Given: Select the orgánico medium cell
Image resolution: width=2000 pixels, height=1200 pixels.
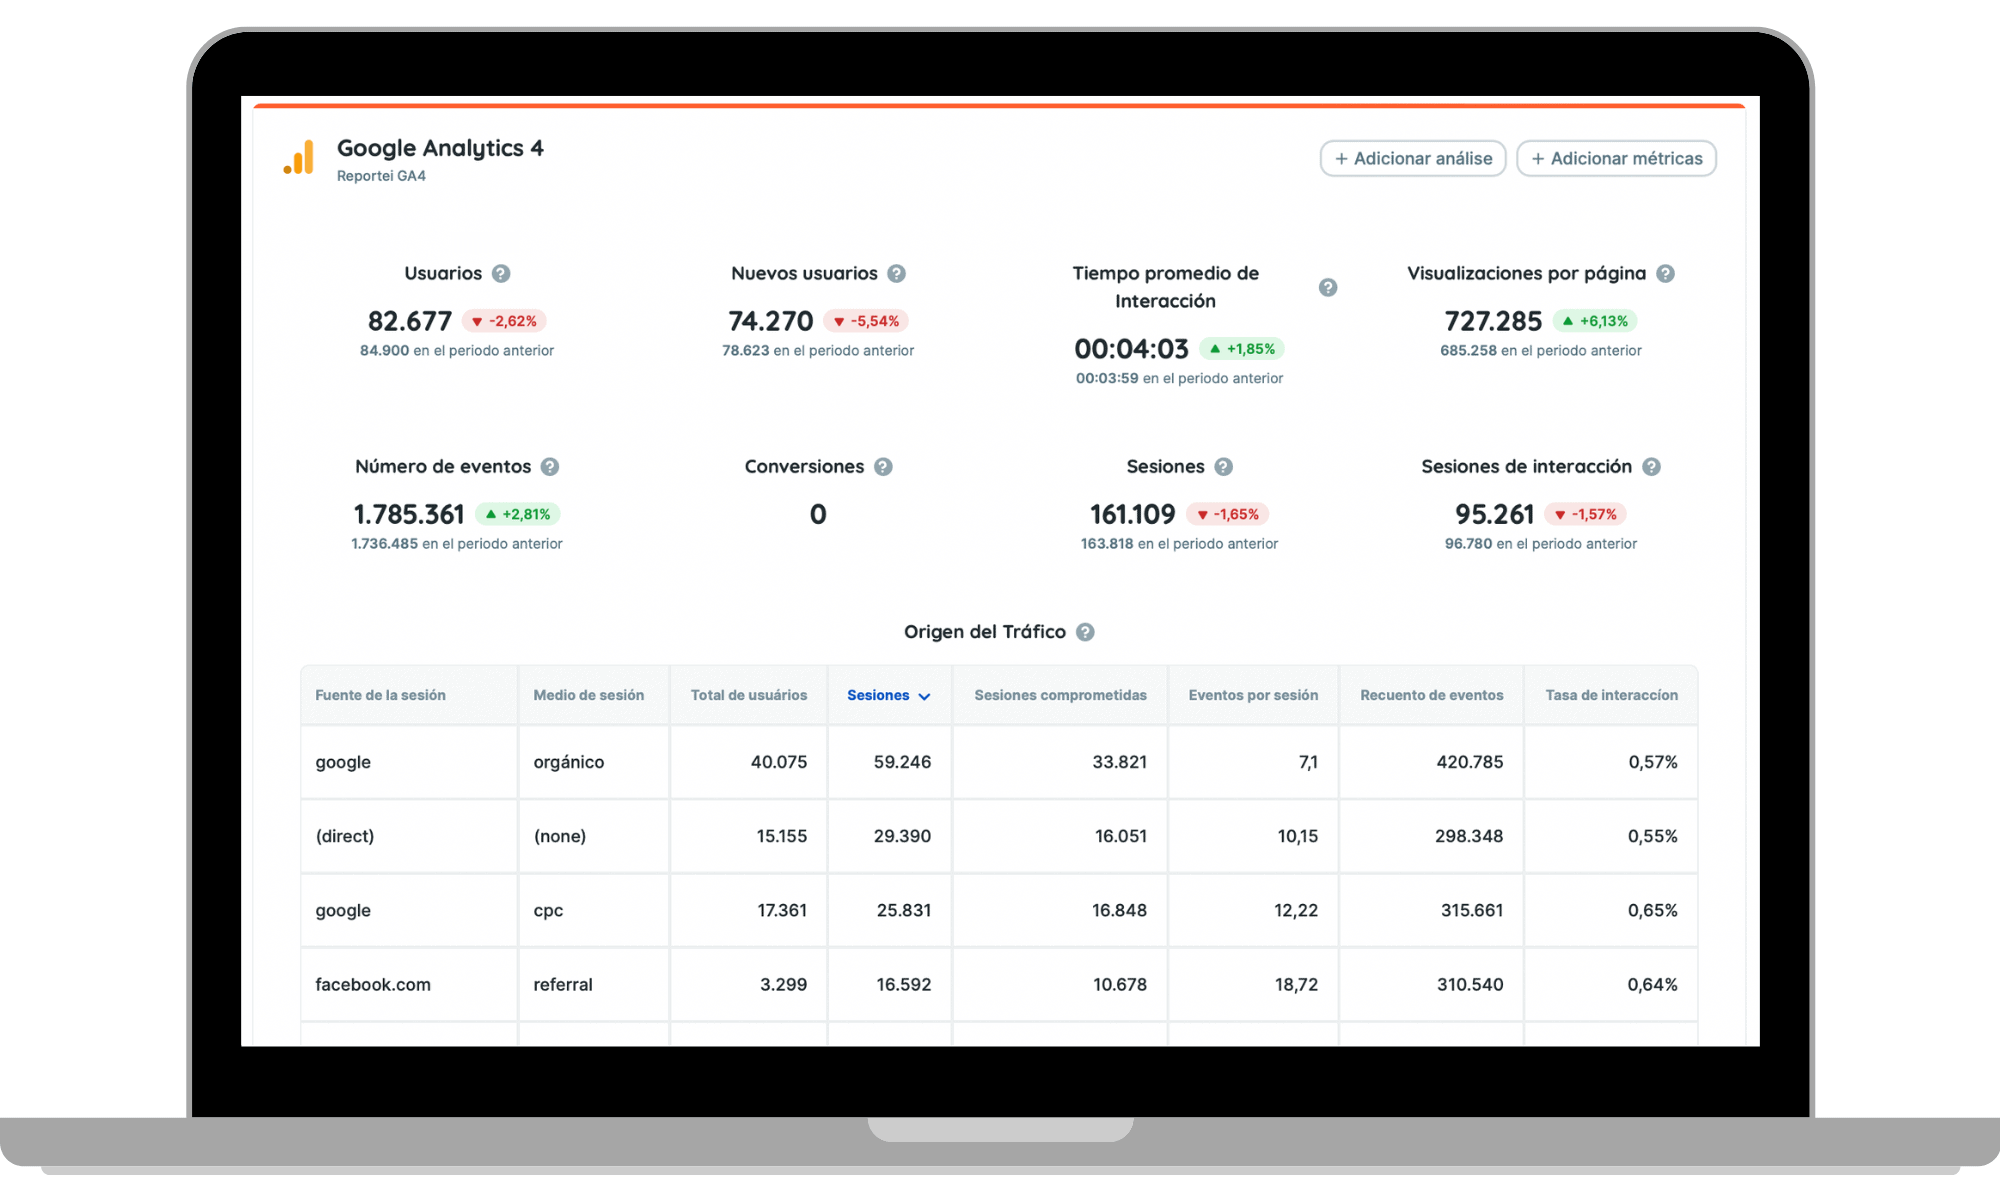Looking at the screenshot, I should pos(594,762).
